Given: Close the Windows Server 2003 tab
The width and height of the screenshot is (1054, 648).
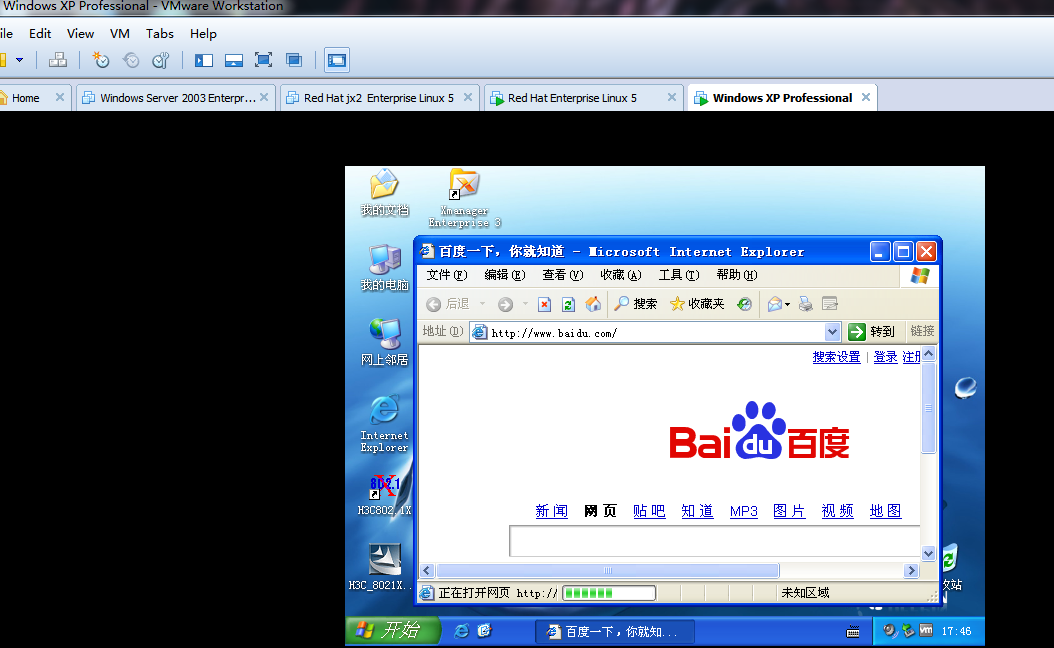Looking at the screenshot, I should 264,97.
